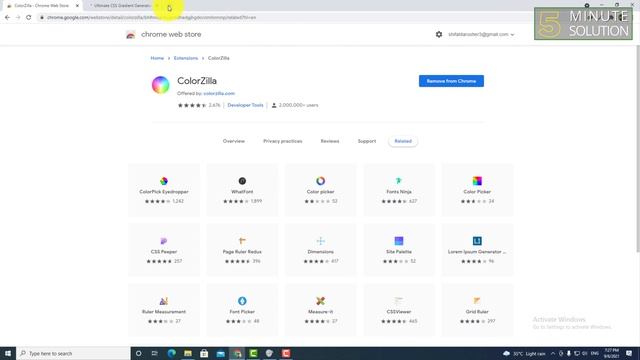Click the Windows taskbar search box
The image size is (640, 360).
73,353
